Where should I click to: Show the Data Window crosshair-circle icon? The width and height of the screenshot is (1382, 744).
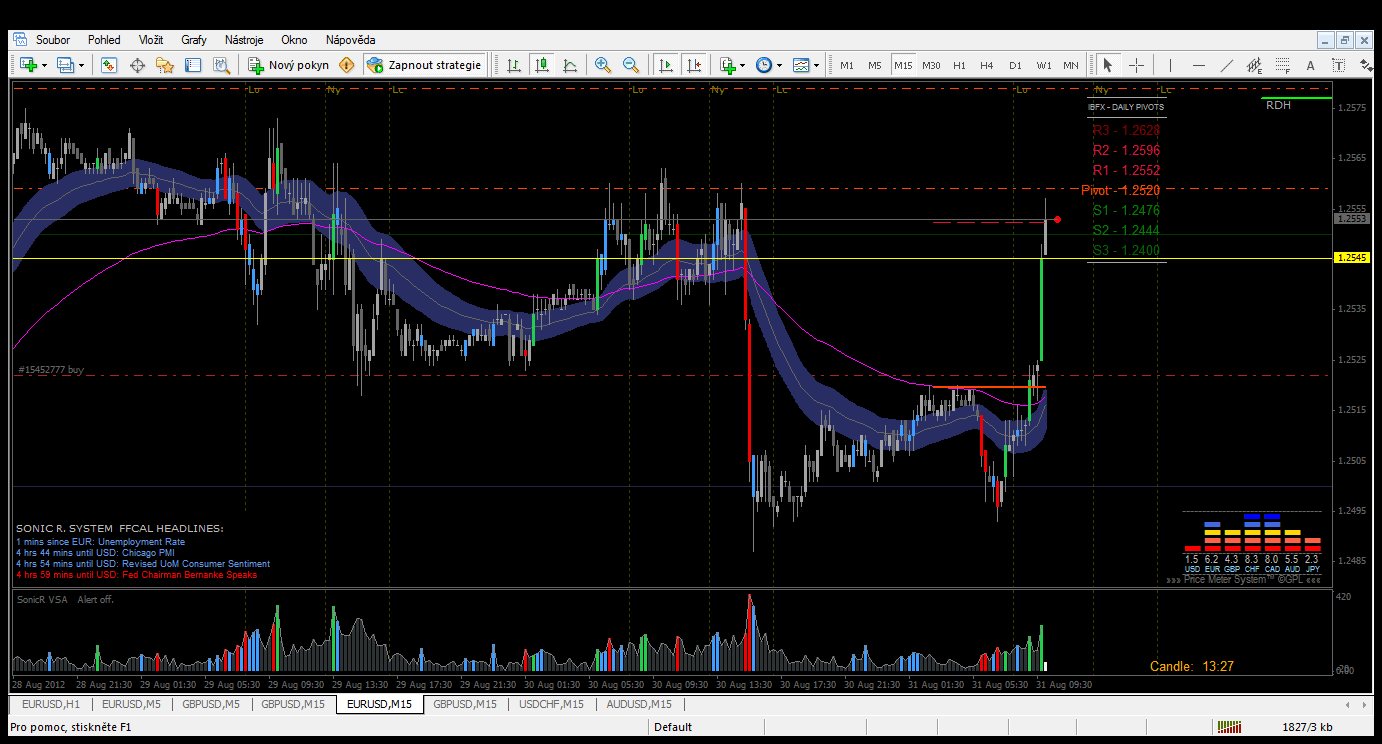coord(137,65)
